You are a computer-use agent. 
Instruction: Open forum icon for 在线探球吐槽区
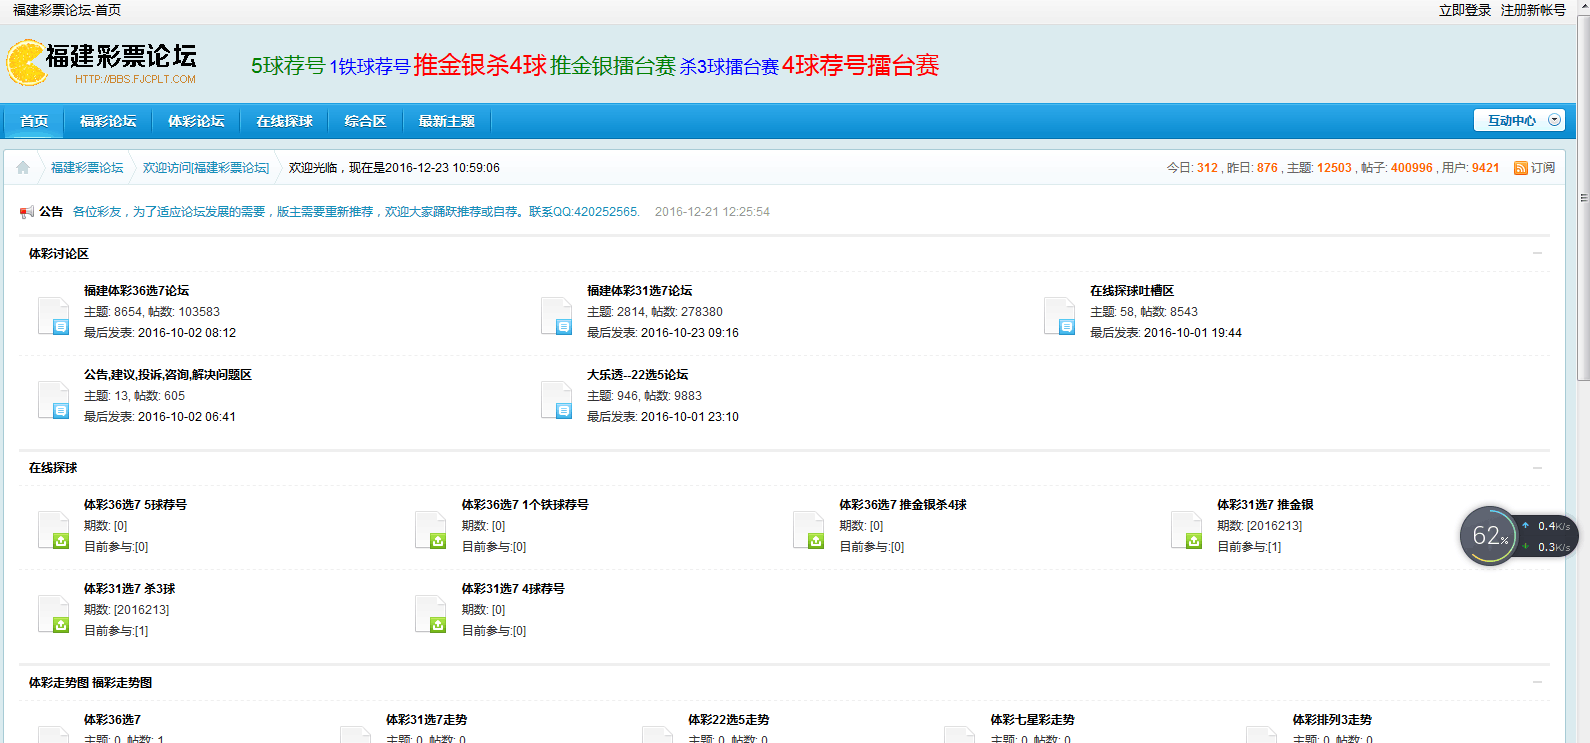tap(1060, 316)
